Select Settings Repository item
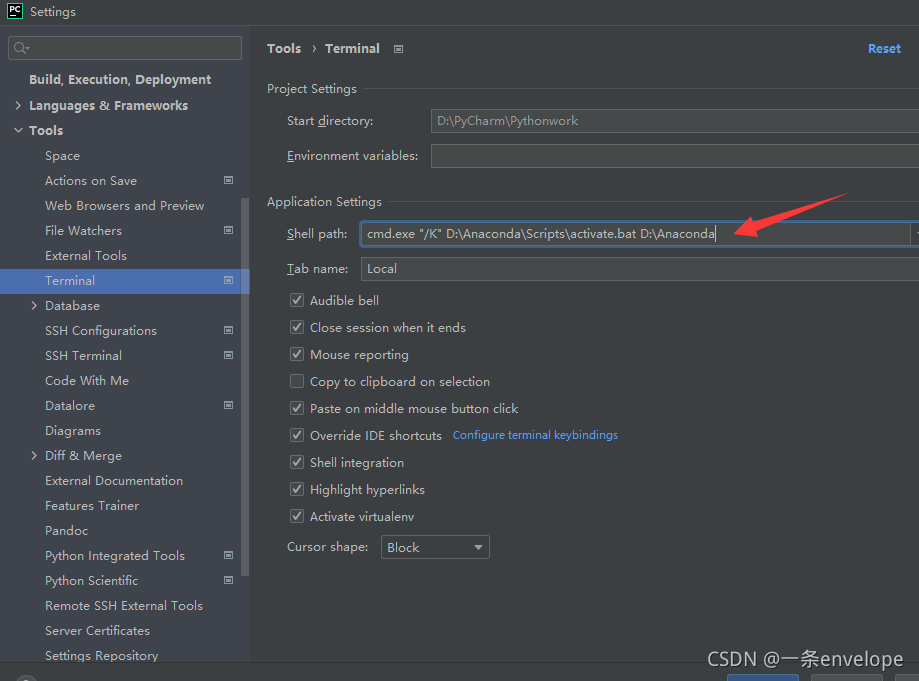 click(x=101, y=656)
